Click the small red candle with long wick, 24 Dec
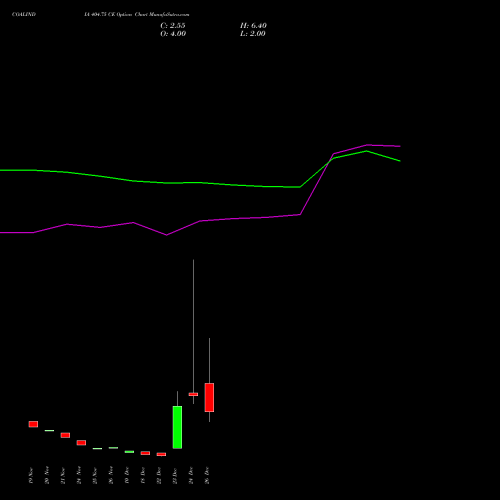The height and width of the screenshot is (500, 500). (x=193, y=394)
